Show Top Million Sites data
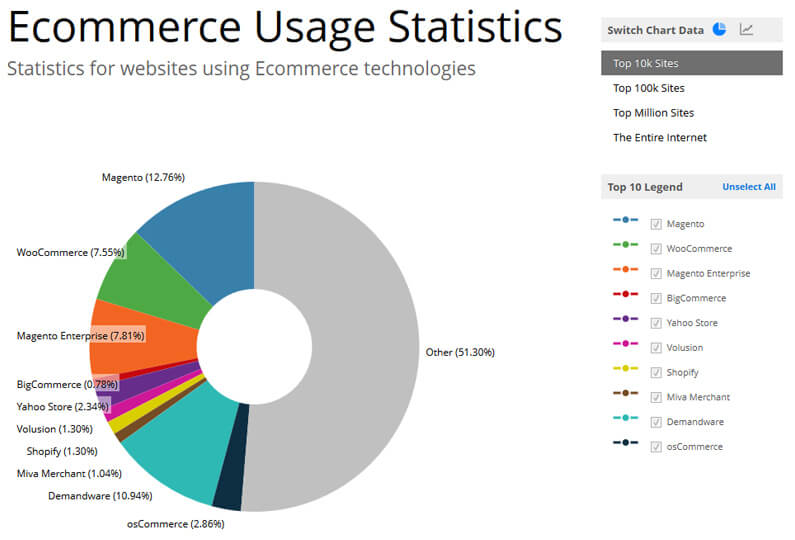The image size is (795, 540). pos(653,113)
